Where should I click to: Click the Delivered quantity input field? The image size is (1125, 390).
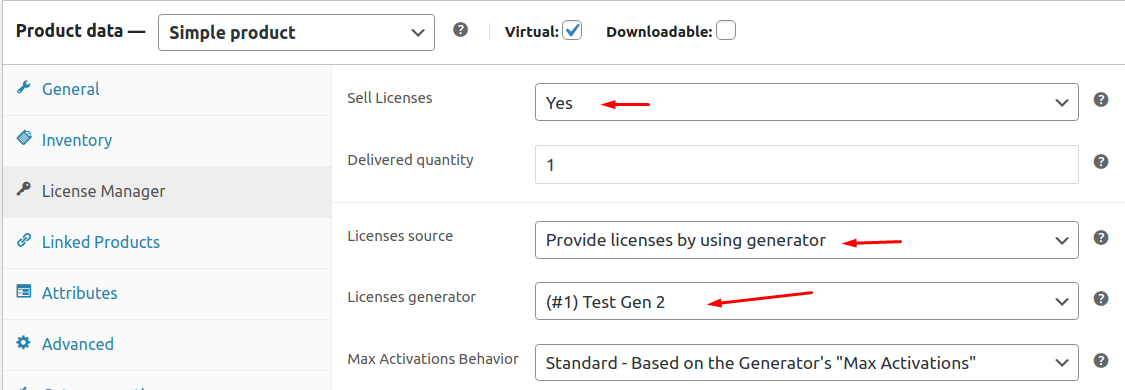(x=806, y=165)
